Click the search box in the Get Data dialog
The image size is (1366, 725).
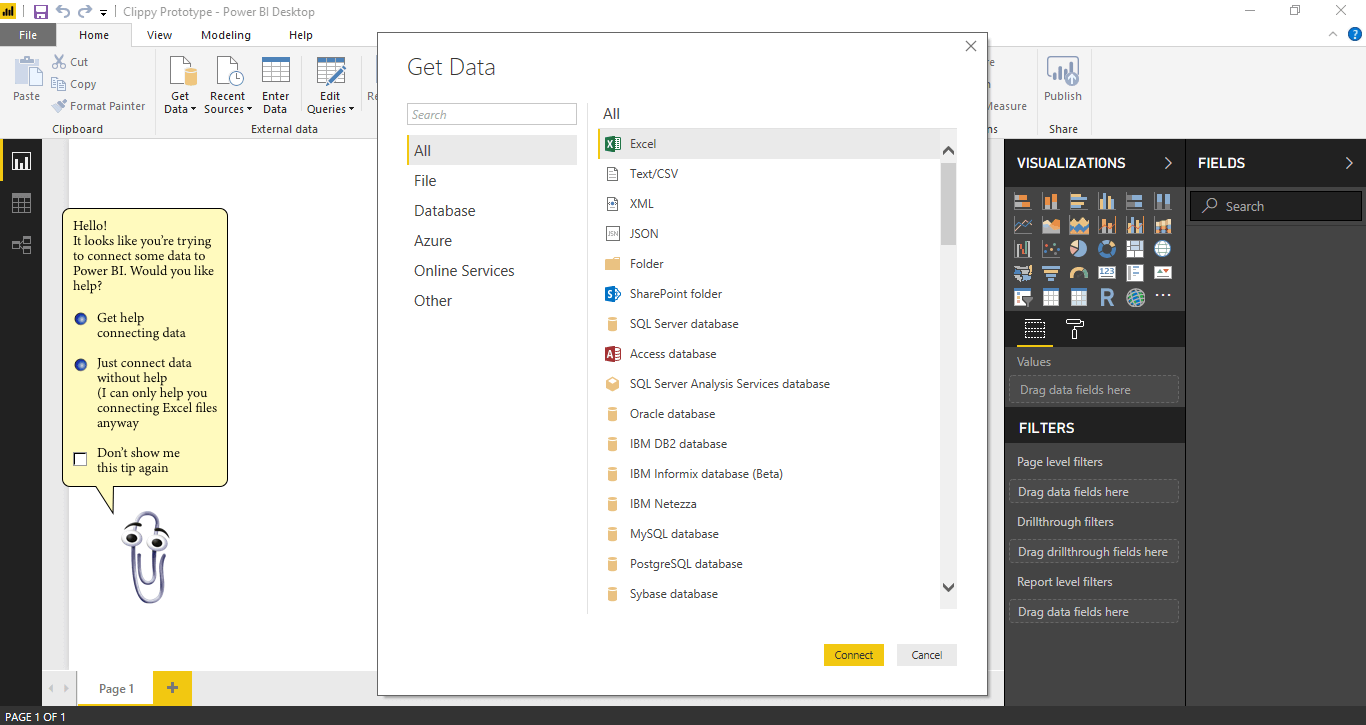(x=491, y=113)
